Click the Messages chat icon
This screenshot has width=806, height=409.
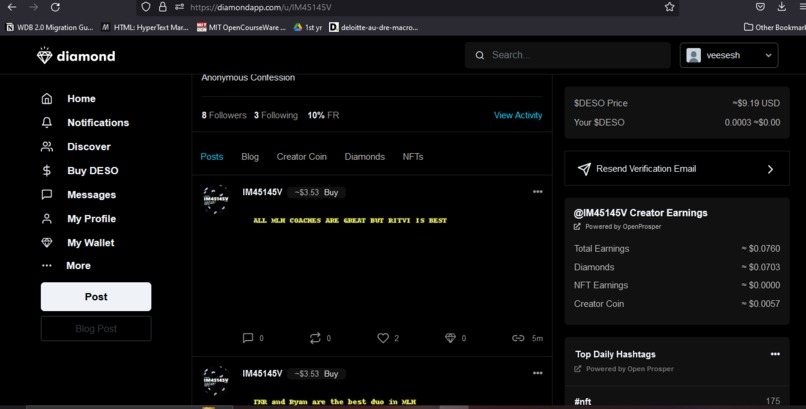coord(47,194)
